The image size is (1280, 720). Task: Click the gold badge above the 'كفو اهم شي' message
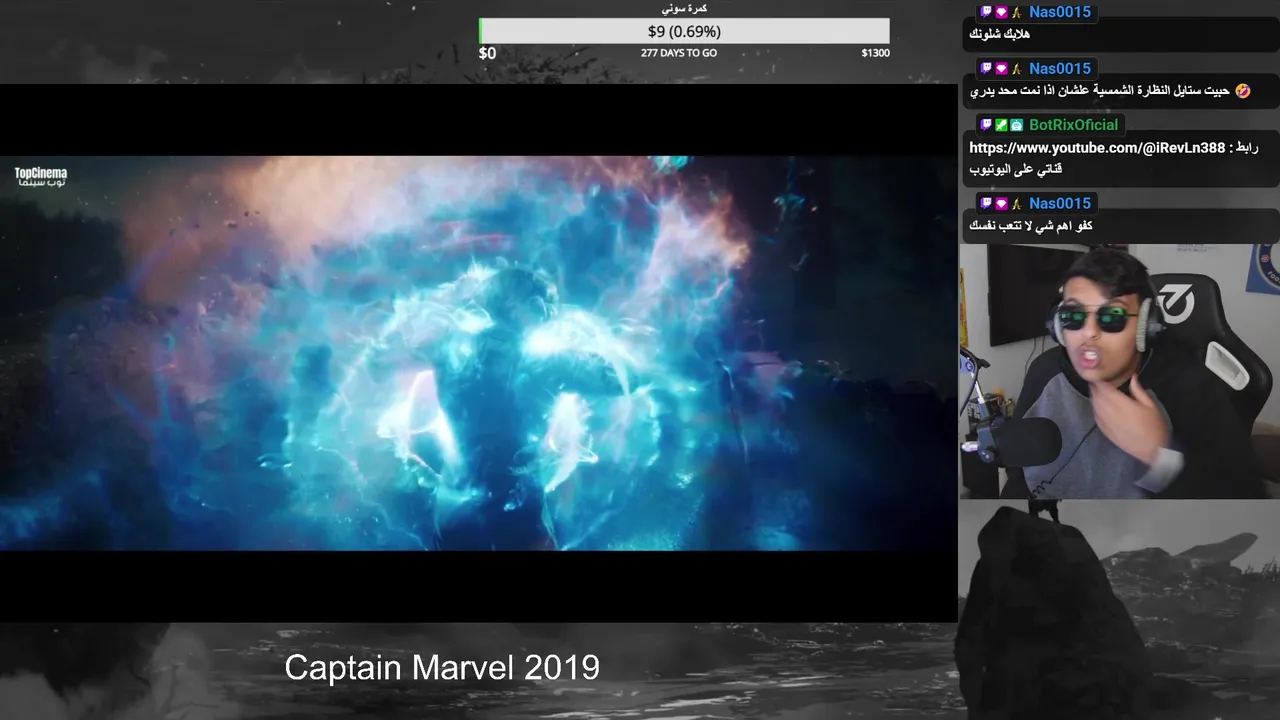pos(1016,203)
